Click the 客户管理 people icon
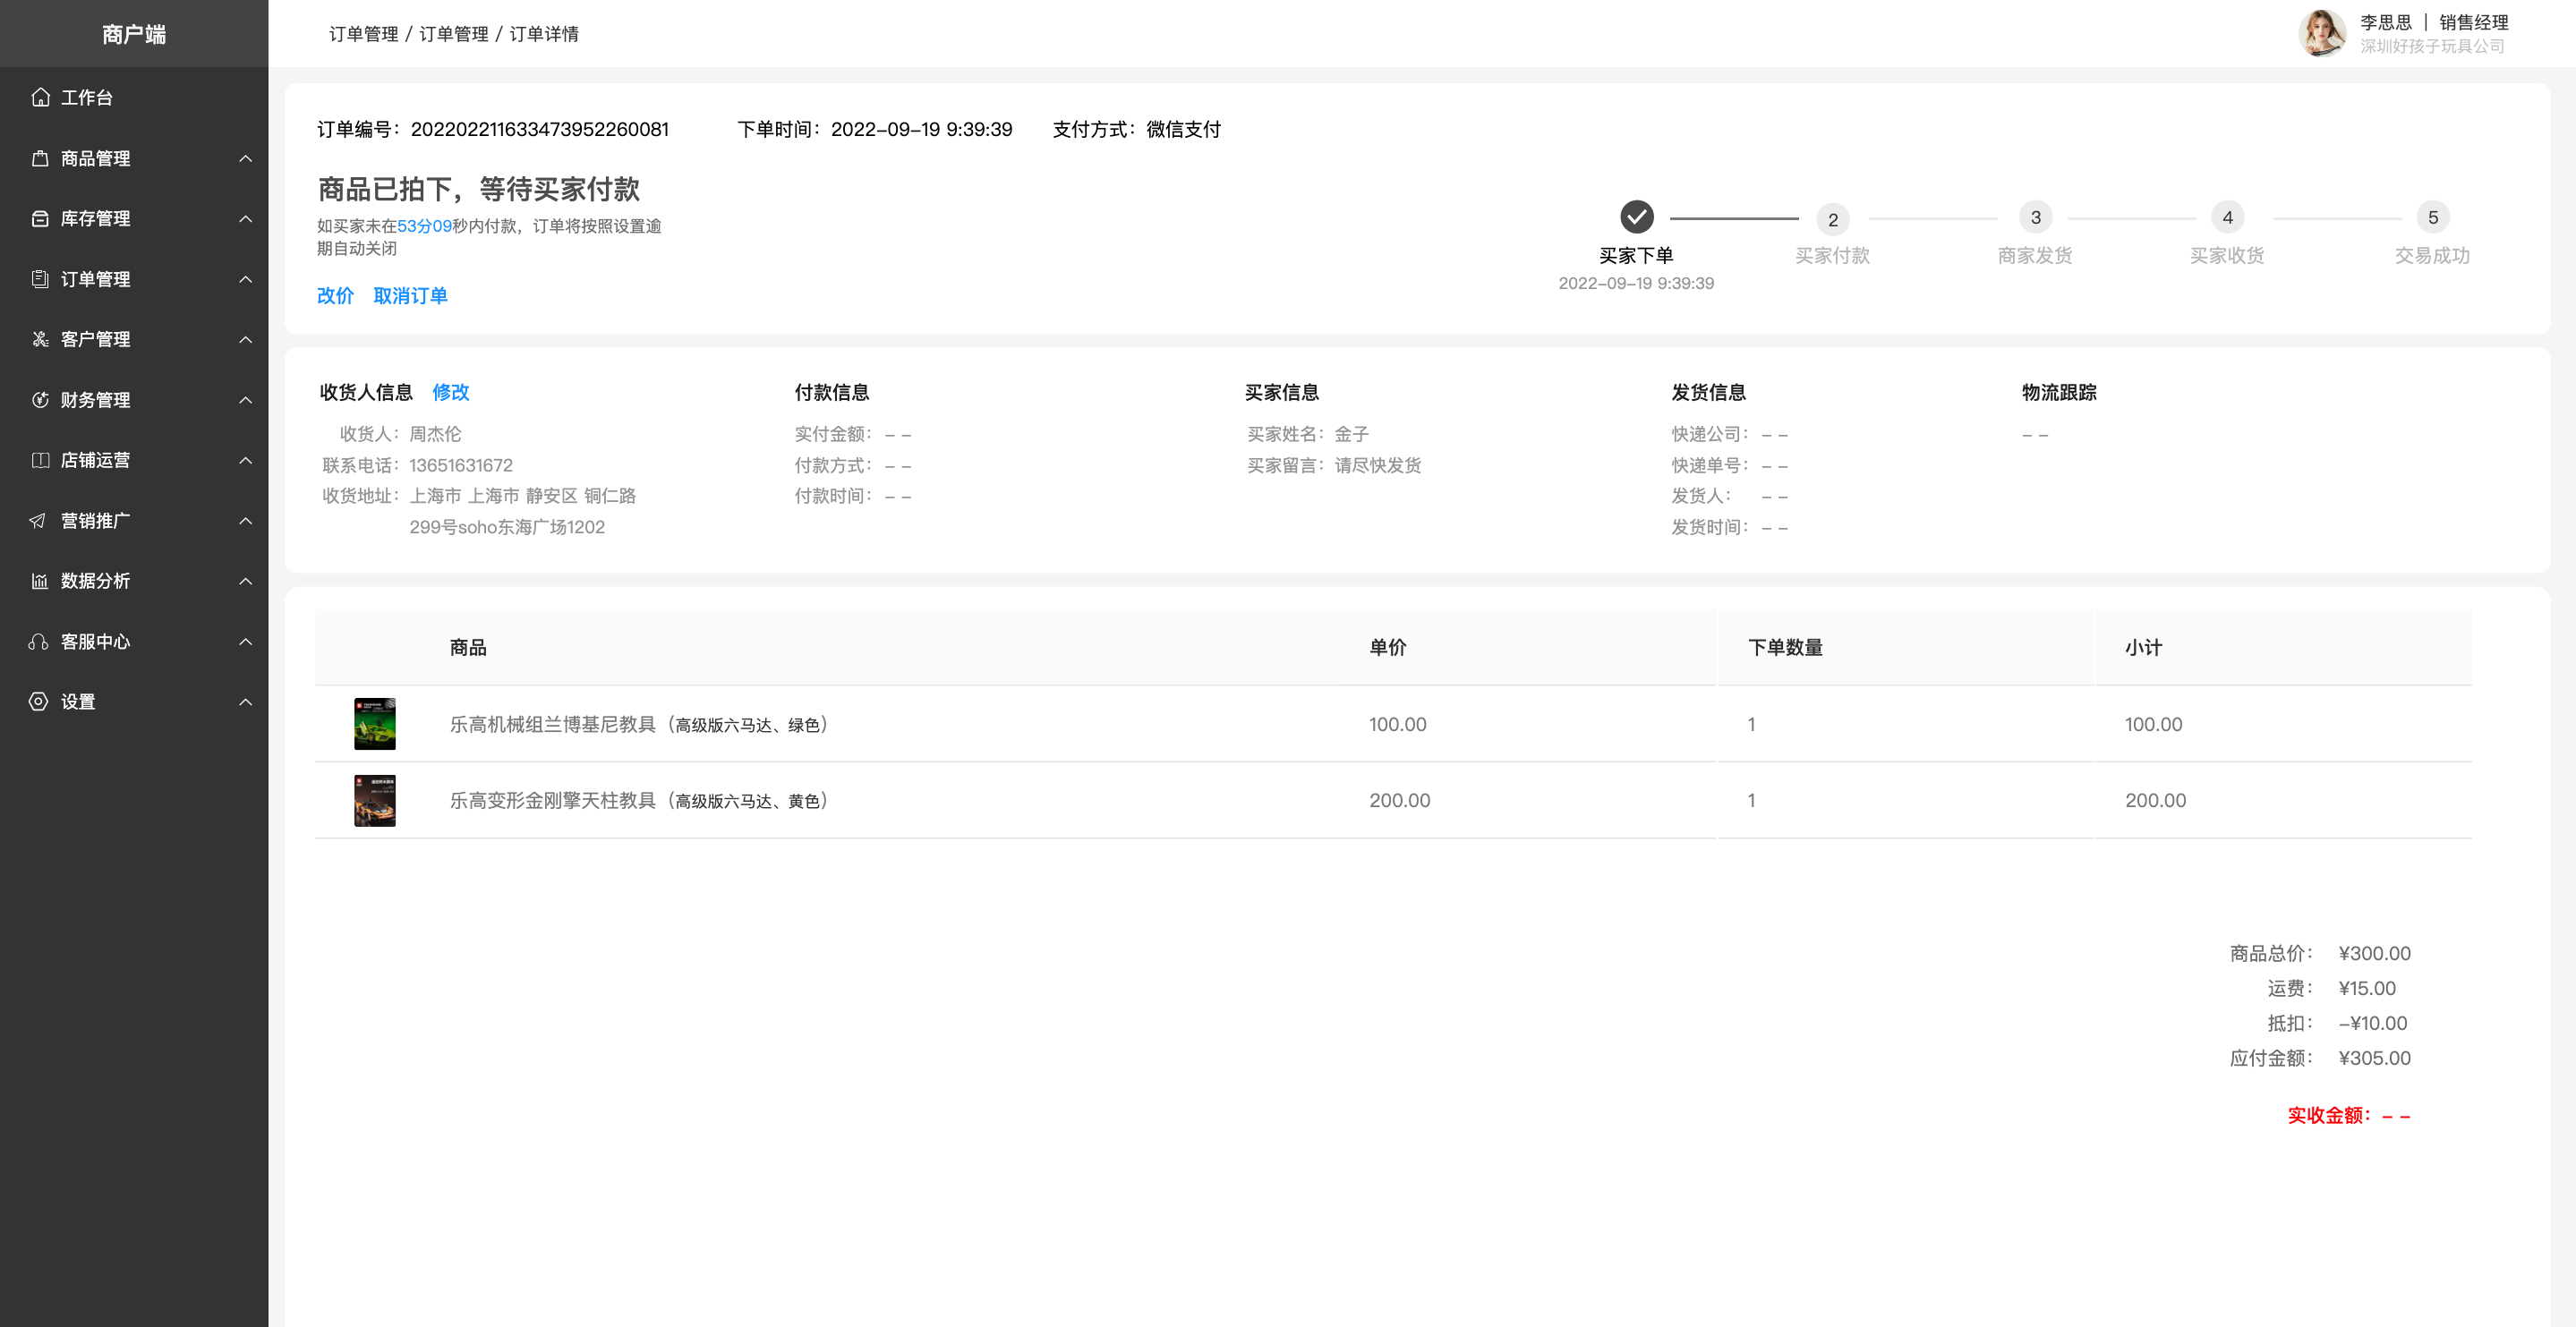The width and height of the screenshot is (2576, 1327). pyautogui.click(x=40, y=339)
